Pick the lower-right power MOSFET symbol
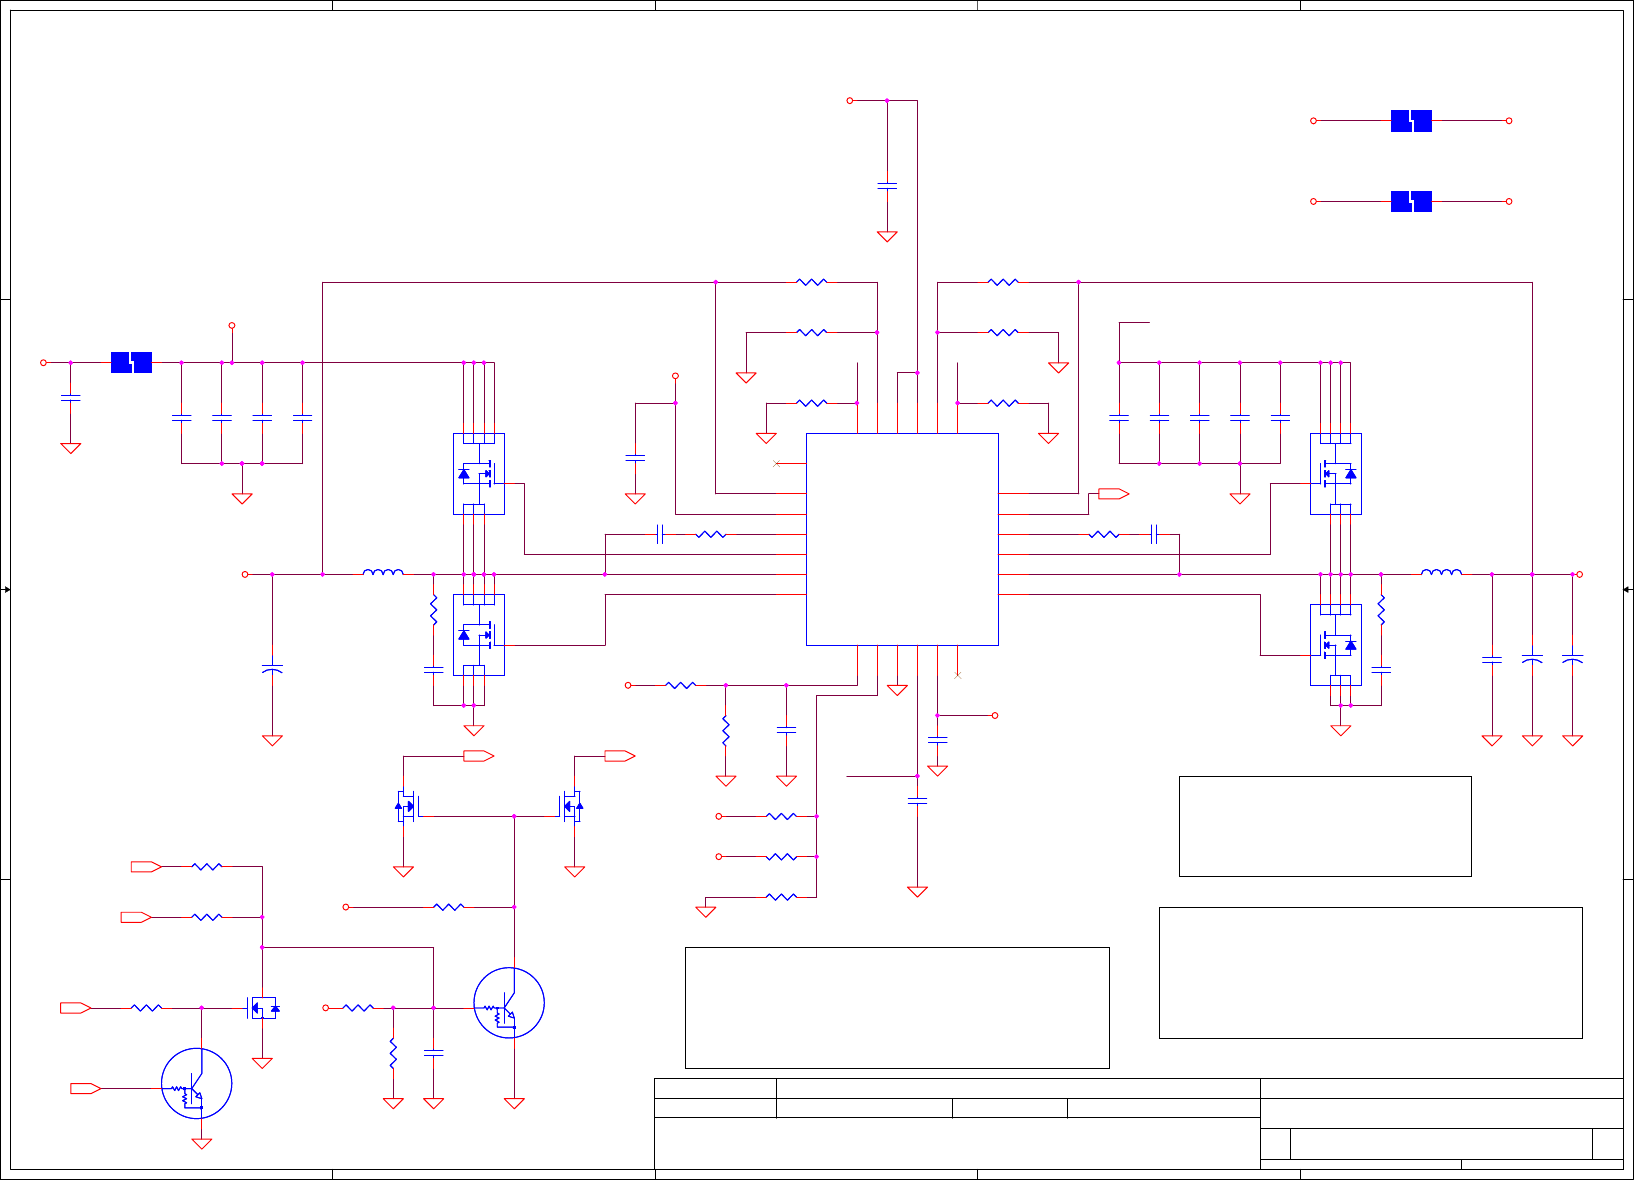1634x1180 pixels. [1336, 645]
